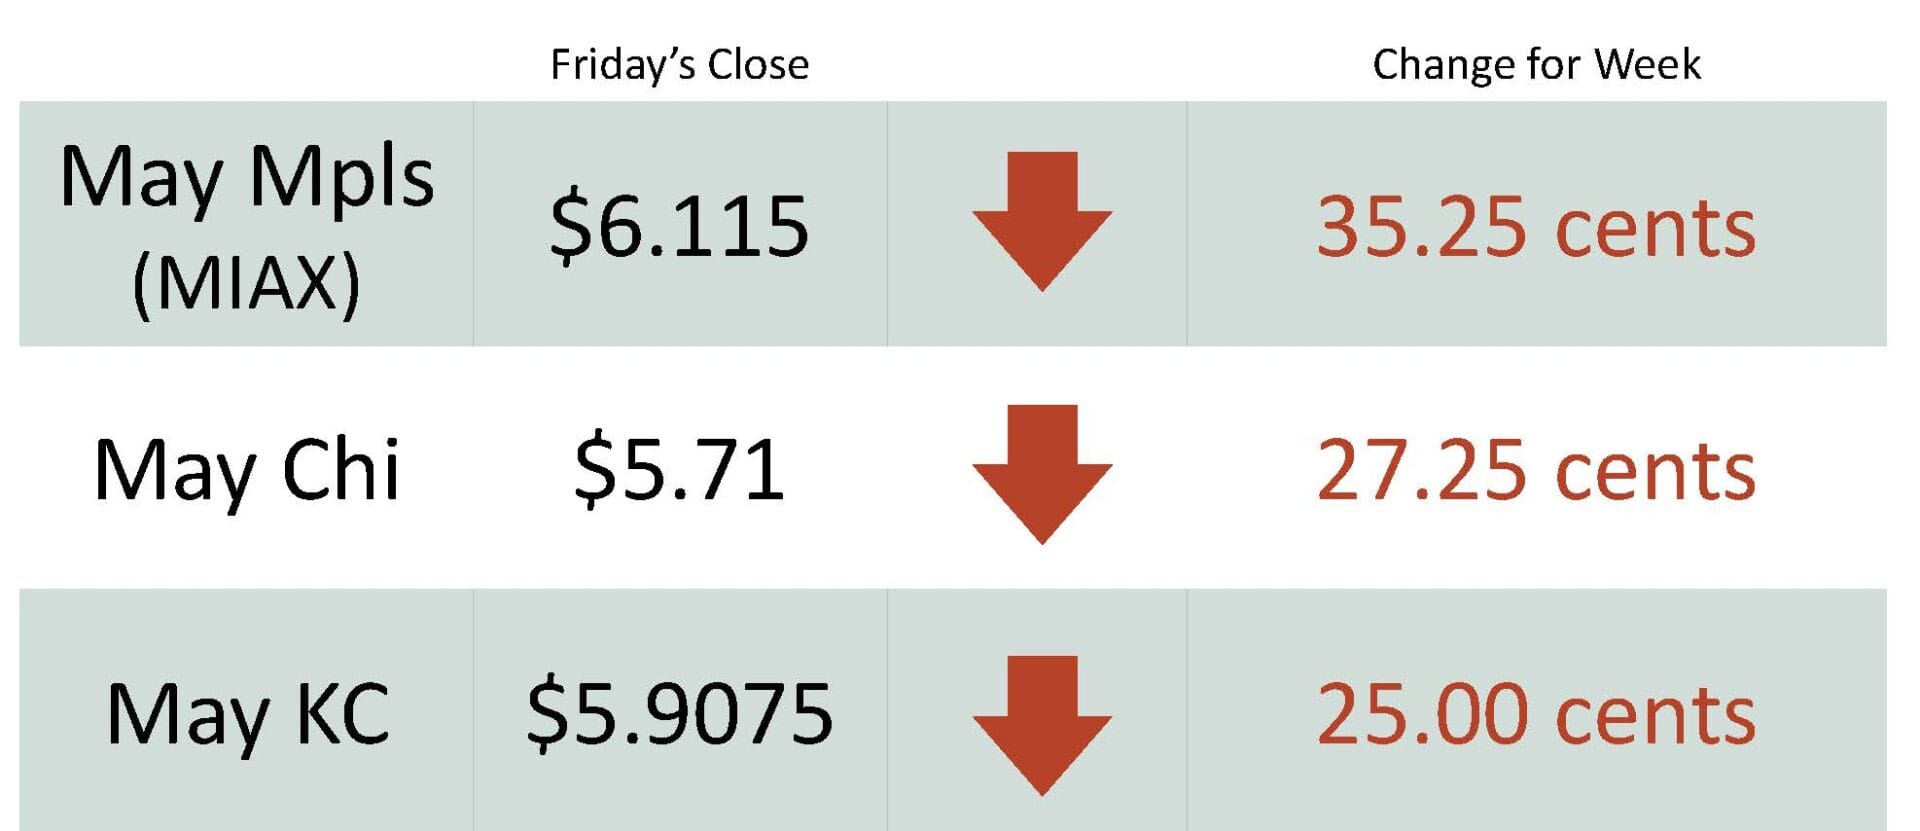Image resolution: width=1920 pixels, height=831 pixels.
Task: Click the "(MIAX)" exchange text
Action: click(246, 284)
